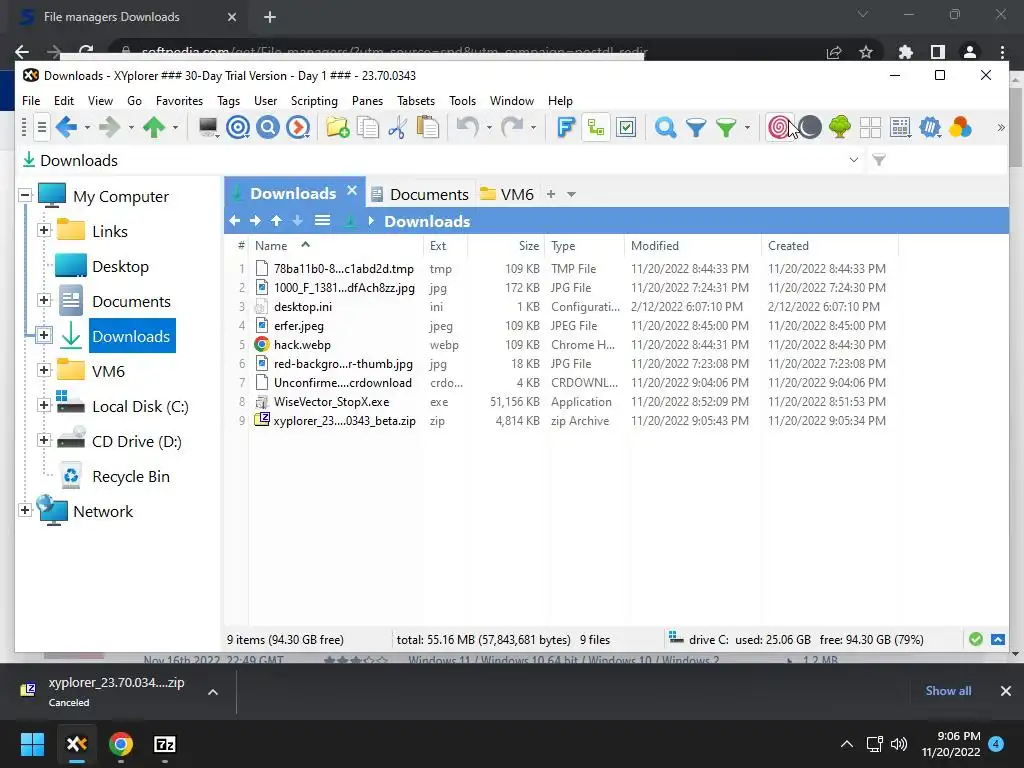Click the blue Back arrow in toolbar
Image resolution: width=1024 pixels, height=768 pixels.
pyautogui.click(x=66, y=127)
